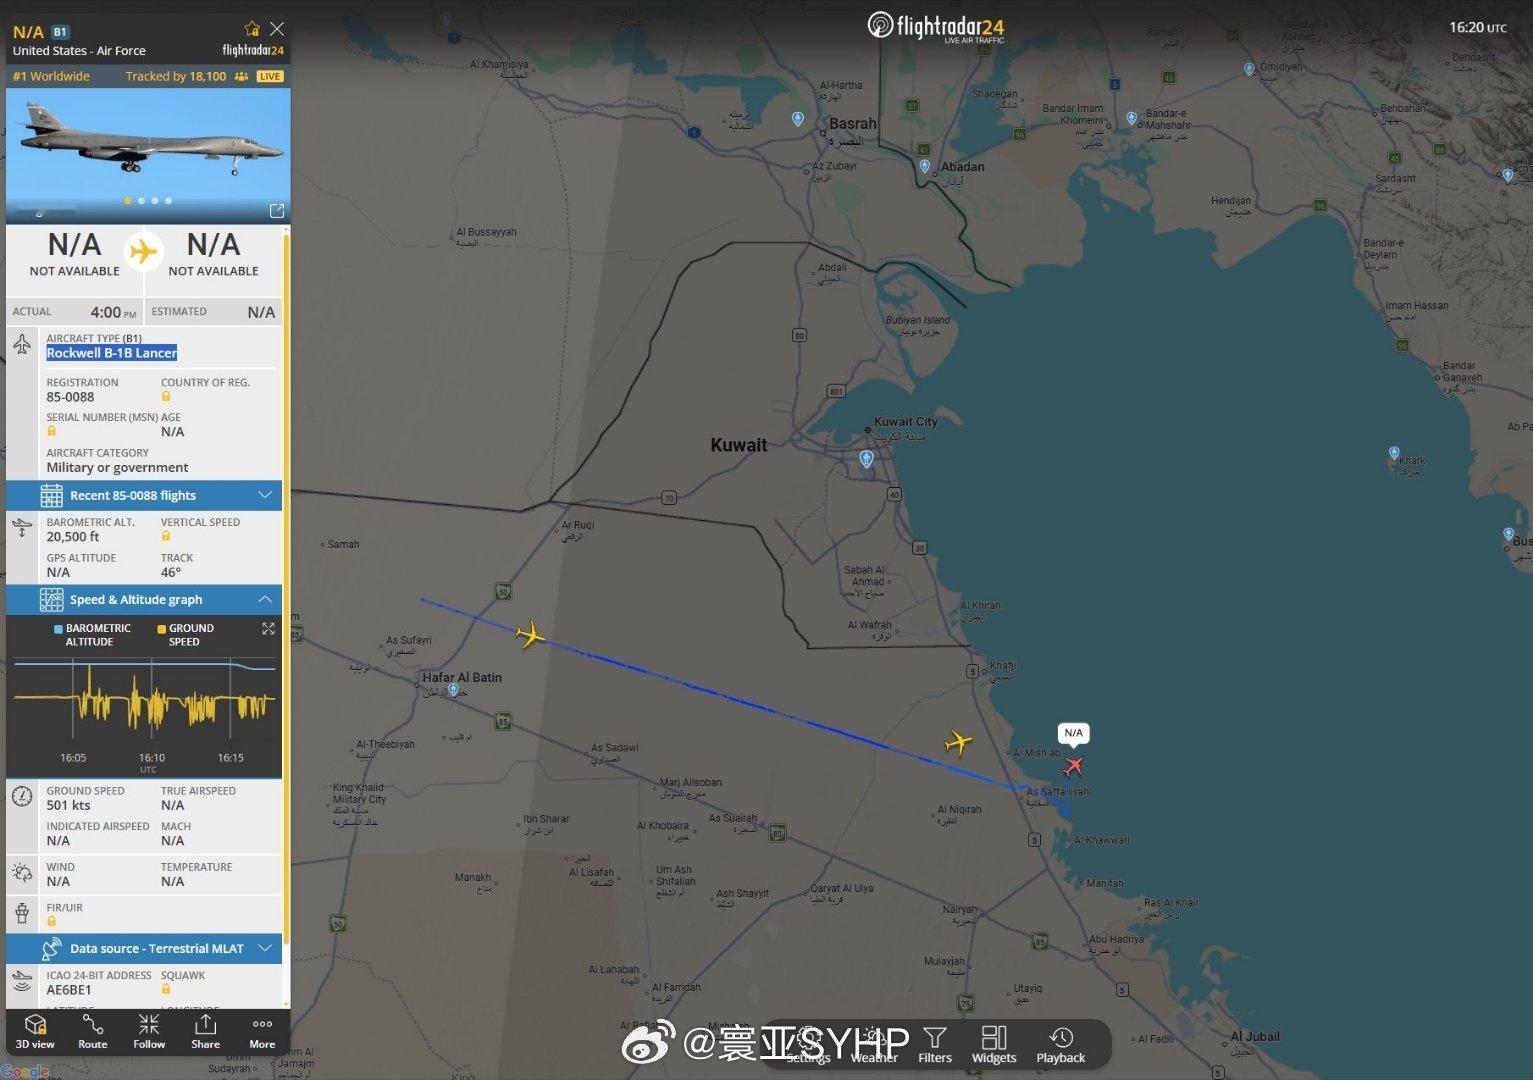
Task: Open the 3D view
Action: (x=35, y=1032)
